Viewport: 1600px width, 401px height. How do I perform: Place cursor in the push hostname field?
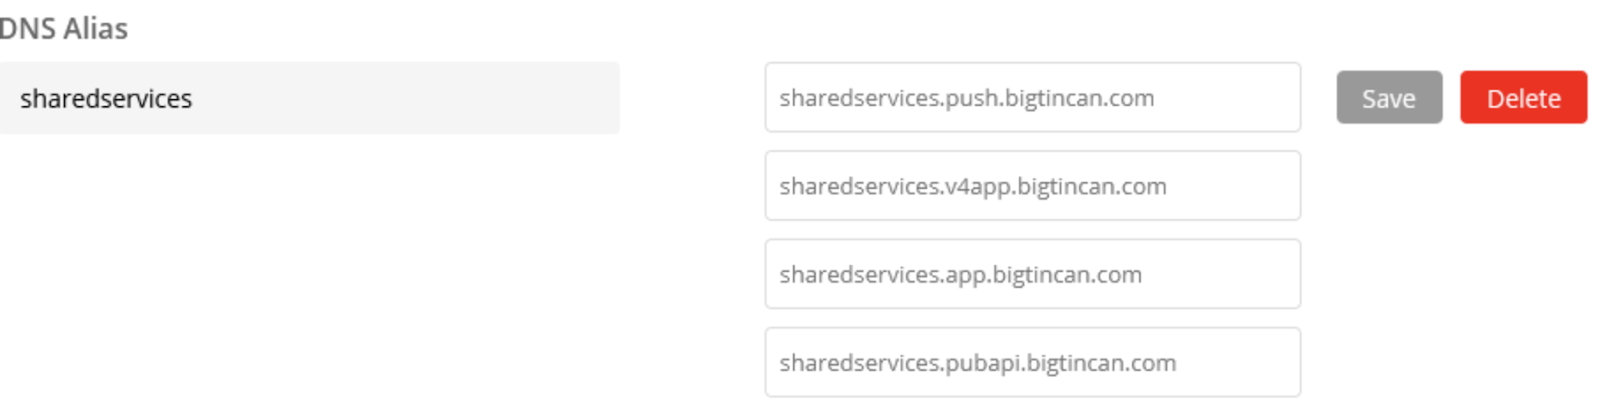(1033, 98)
